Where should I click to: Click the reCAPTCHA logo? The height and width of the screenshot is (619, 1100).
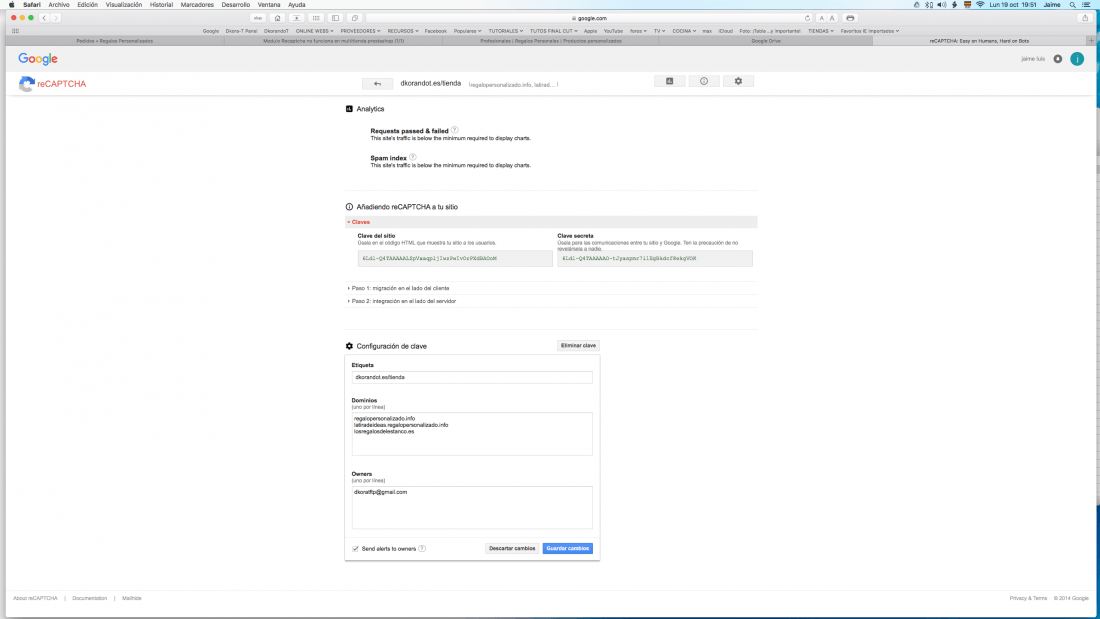[x=53, y=84]
